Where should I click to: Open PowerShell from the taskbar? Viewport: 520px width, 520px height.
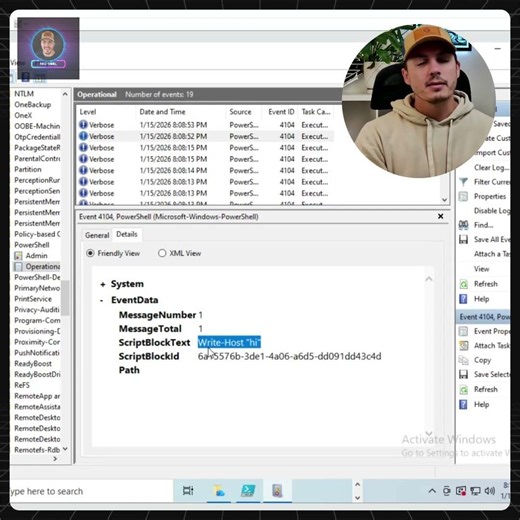pos(248,491)
